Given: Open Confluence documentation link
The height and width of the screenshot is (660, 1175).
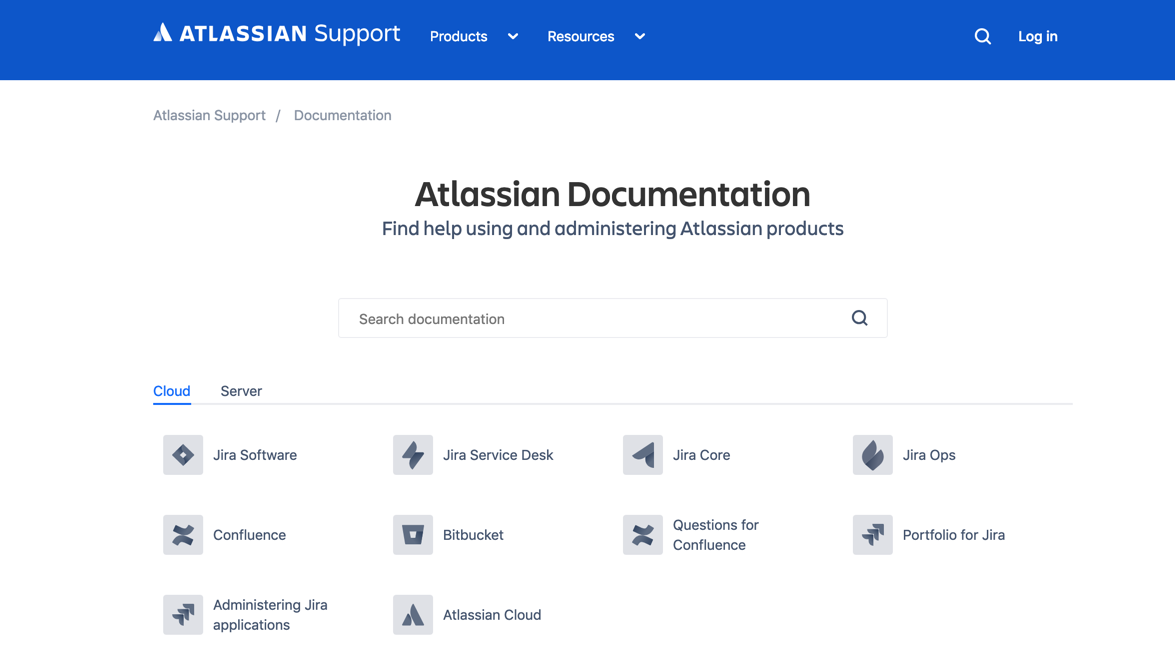Looking at the screenshot, I should (250, 535).
